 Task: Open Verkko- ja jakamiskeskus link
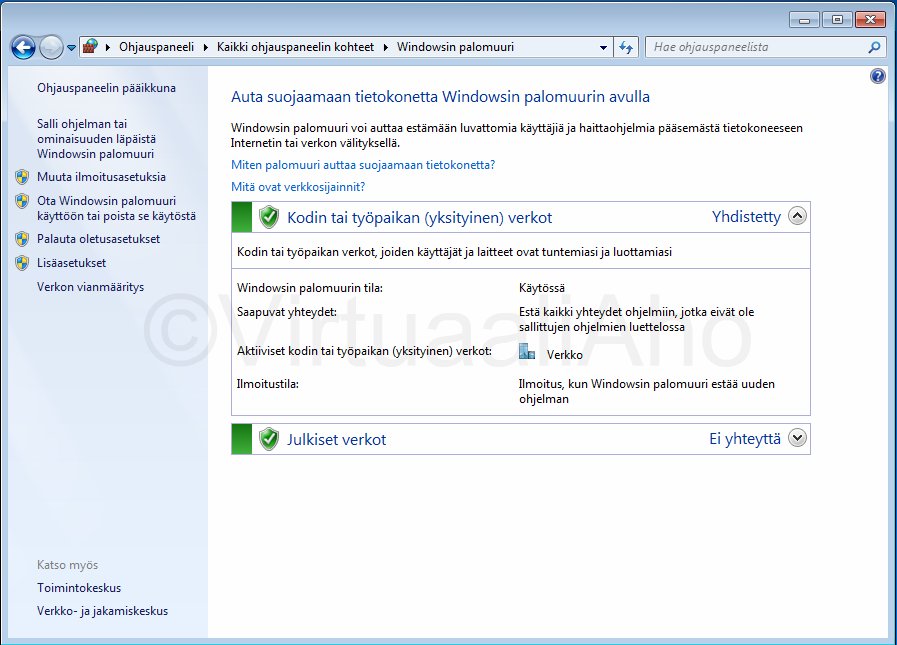click(102, 611)
